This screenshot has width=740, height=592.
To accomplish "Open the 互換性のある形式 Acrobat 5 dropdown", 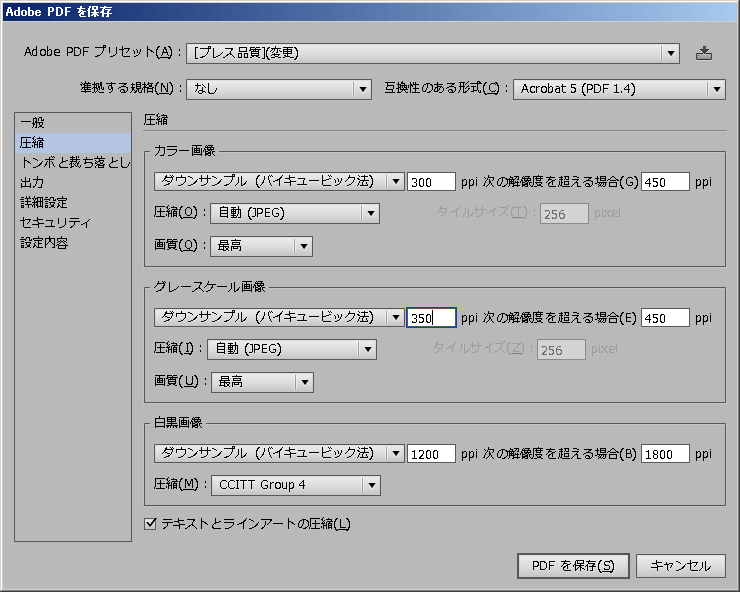I will click(x=619, y=89).
